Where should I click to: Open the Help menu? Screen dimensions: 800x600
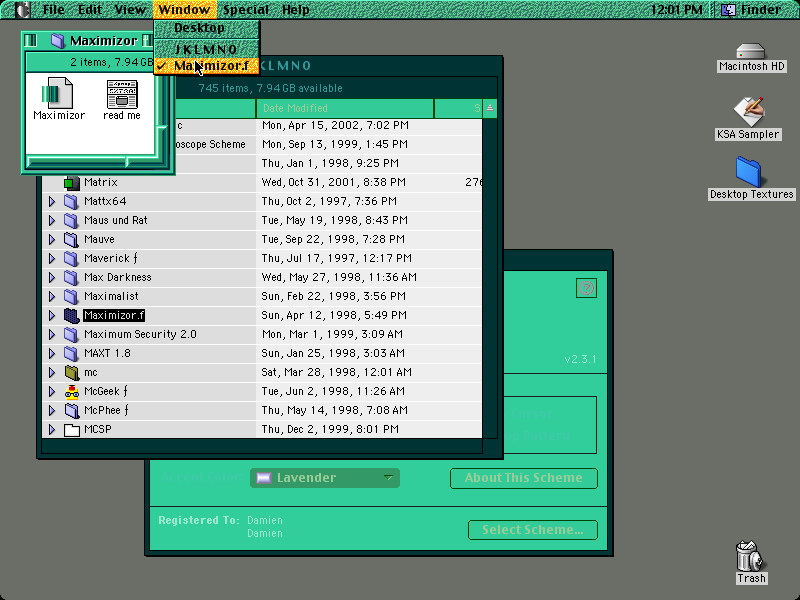tap(295, 9)
